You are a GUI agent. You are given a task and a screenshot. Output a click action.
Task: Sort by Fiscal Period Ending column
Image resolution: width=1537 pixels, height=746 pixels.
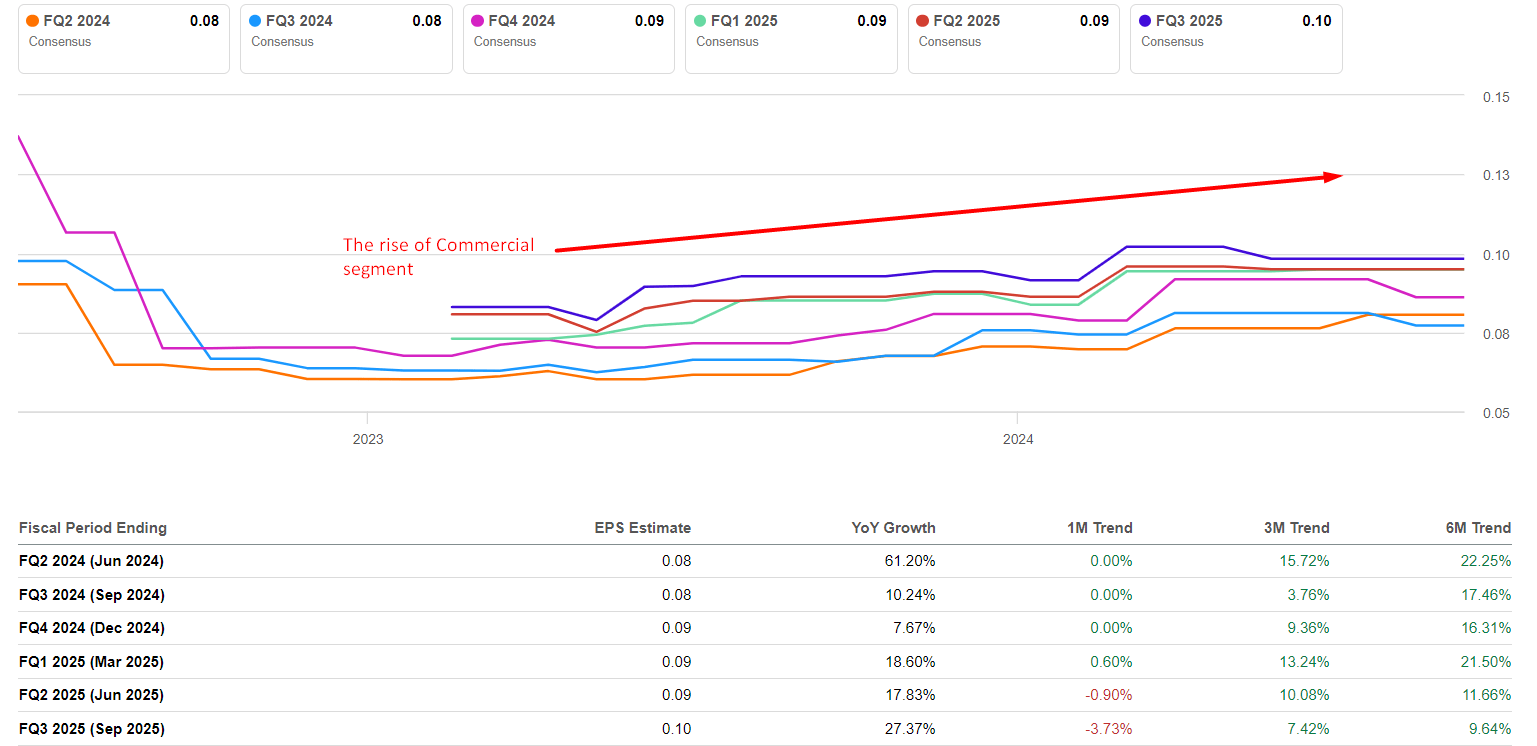click(x=93, y=528)
